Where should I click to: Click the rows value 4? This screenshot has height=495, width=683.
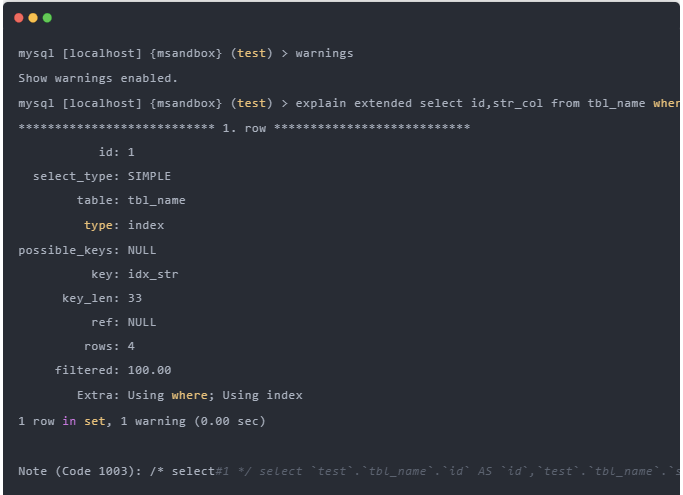(131, 346)
